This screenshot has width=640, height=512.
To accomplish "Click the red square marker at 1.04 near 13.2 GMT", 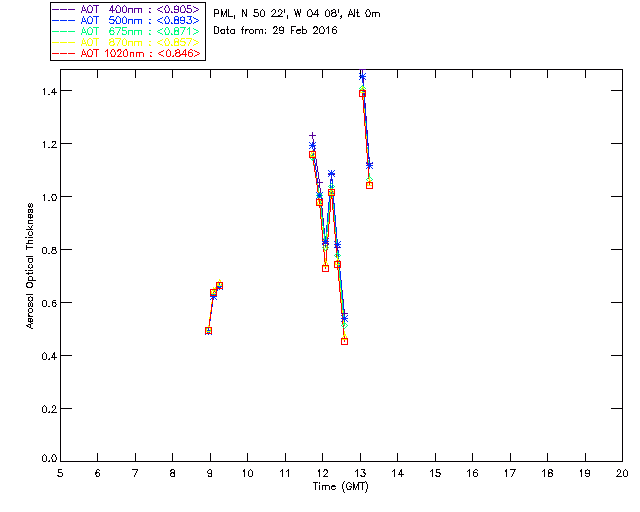I will pos(369,185).
